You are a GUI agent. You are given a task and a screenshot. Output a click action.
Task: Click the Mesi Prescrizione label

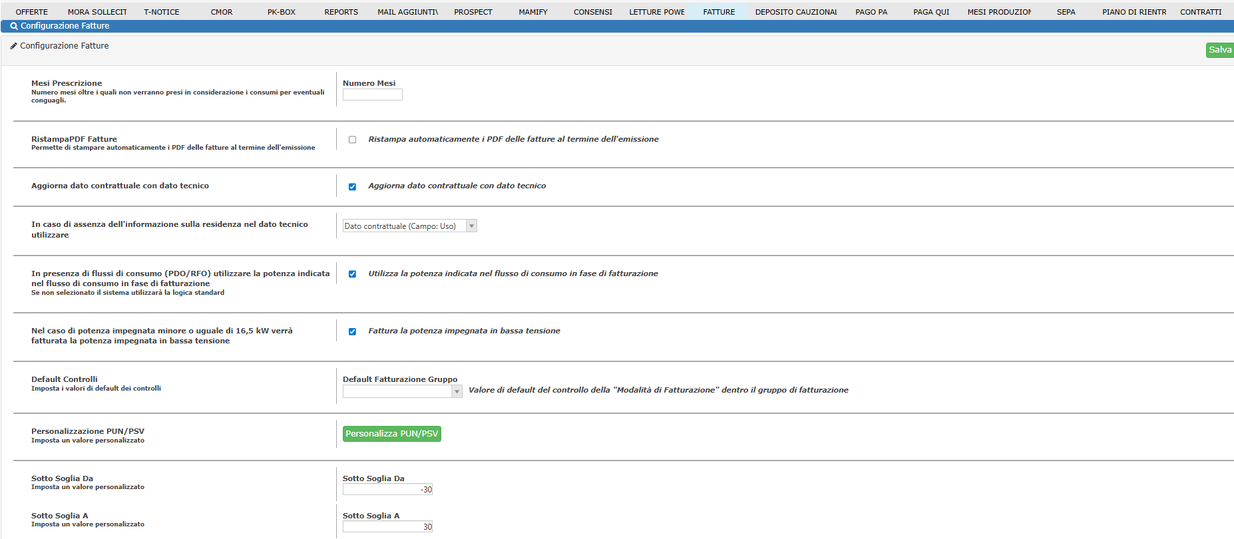coord(67,83)
